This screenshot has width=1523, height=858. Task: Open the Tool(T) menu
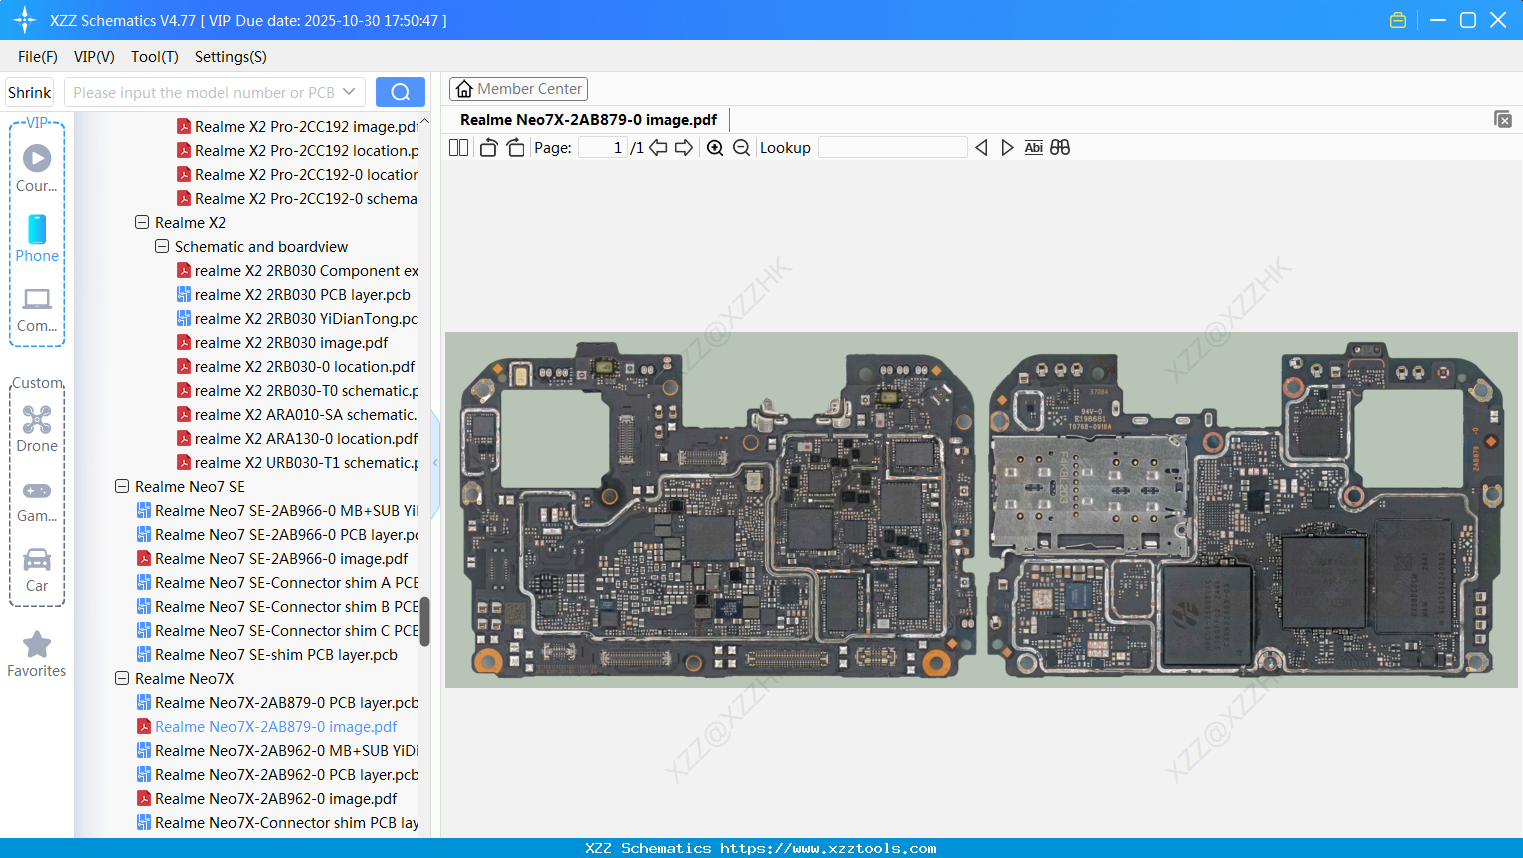(x=154, y=57)
